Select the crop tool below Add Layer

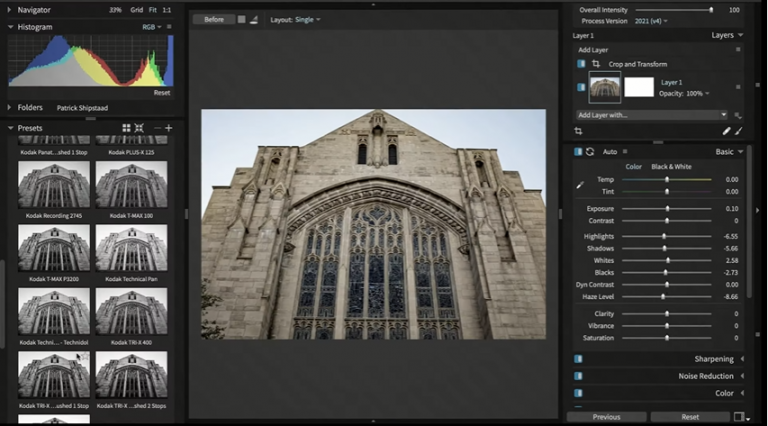578,131
